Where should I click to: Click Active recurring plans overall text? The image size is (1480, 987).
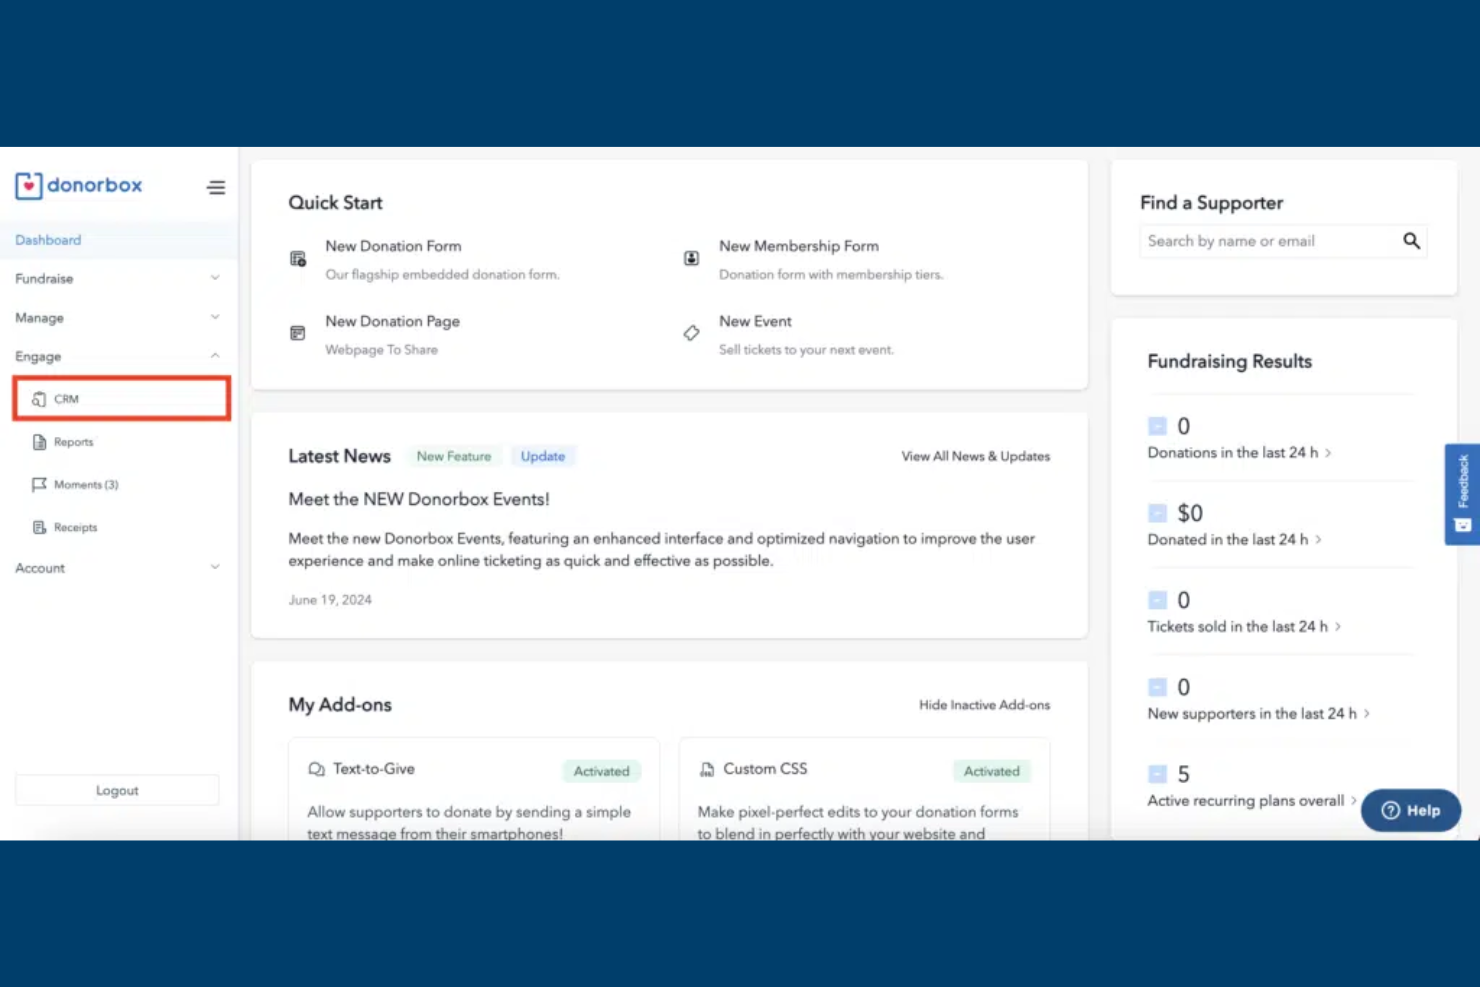tap(1246, 801)
